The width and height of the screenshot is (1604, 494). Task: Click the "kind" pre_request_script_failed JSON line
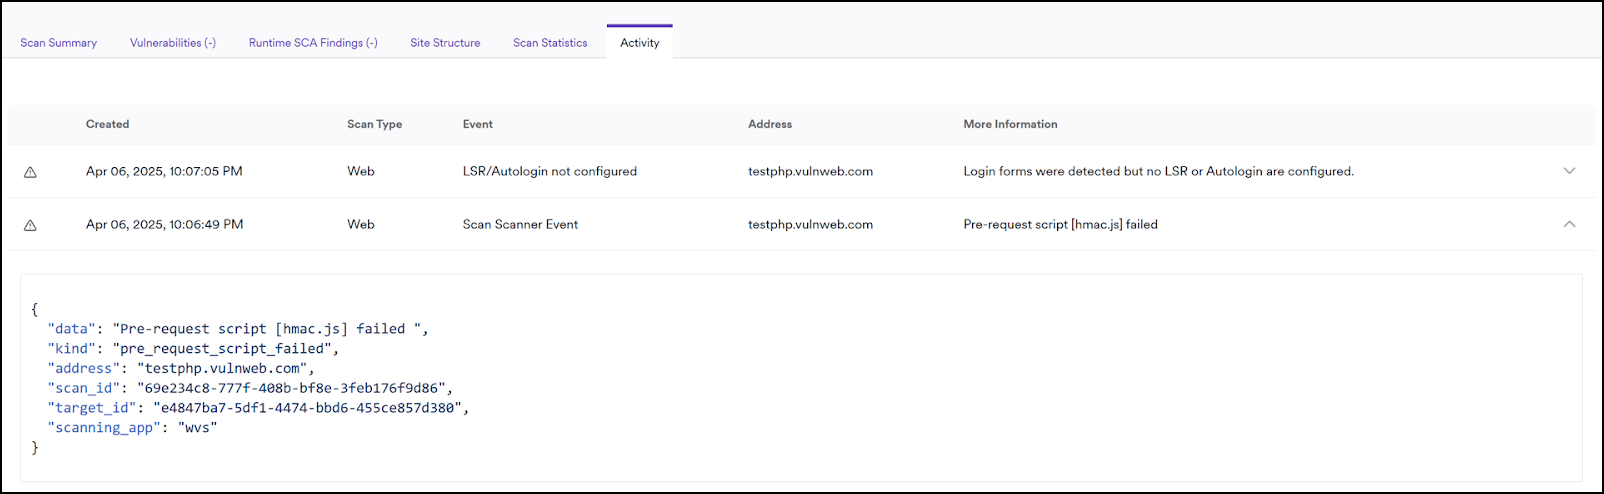click(x=193, y=349)
